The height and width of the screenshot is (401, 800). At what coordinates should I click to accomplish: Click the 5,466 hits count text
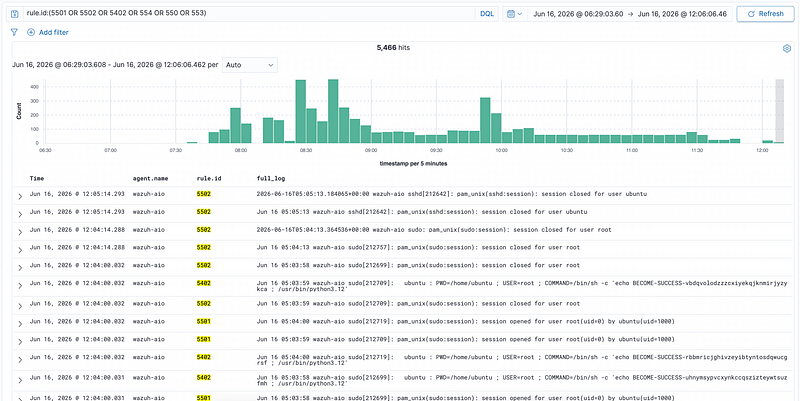(x=393, y=48)
